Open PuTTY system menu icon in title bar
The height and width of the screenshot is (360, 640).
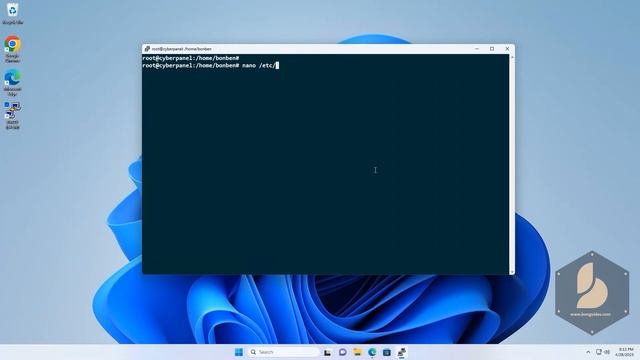click(x=147, y=49)
